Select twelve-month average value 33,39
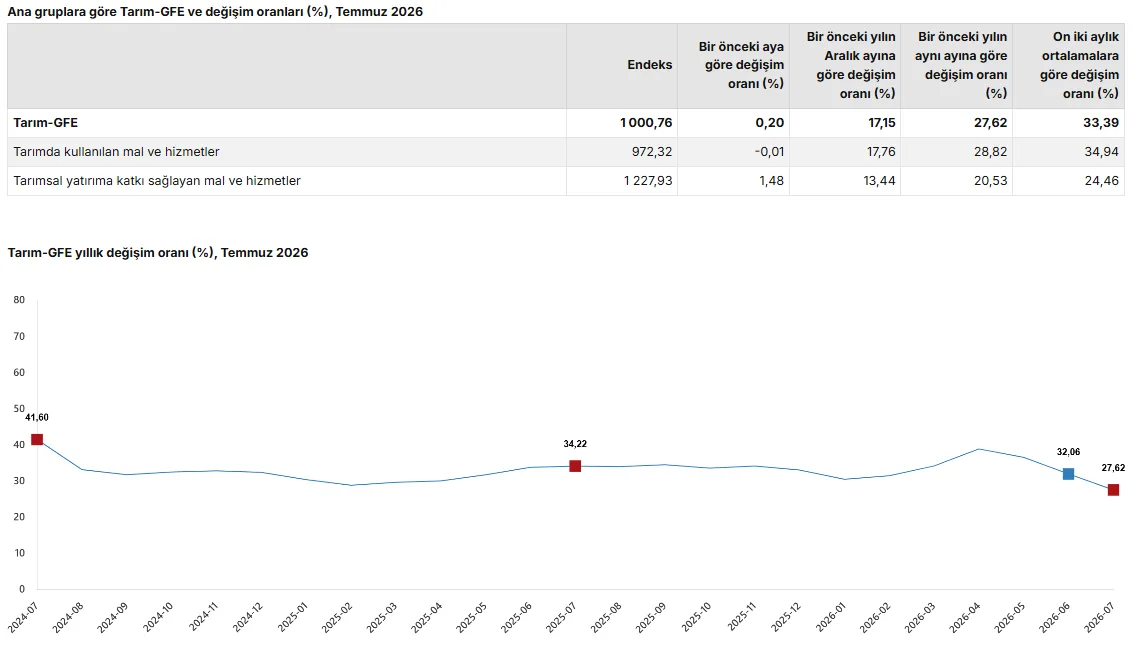This screenshot has height=660, width=1132. tap(1102, 123)
